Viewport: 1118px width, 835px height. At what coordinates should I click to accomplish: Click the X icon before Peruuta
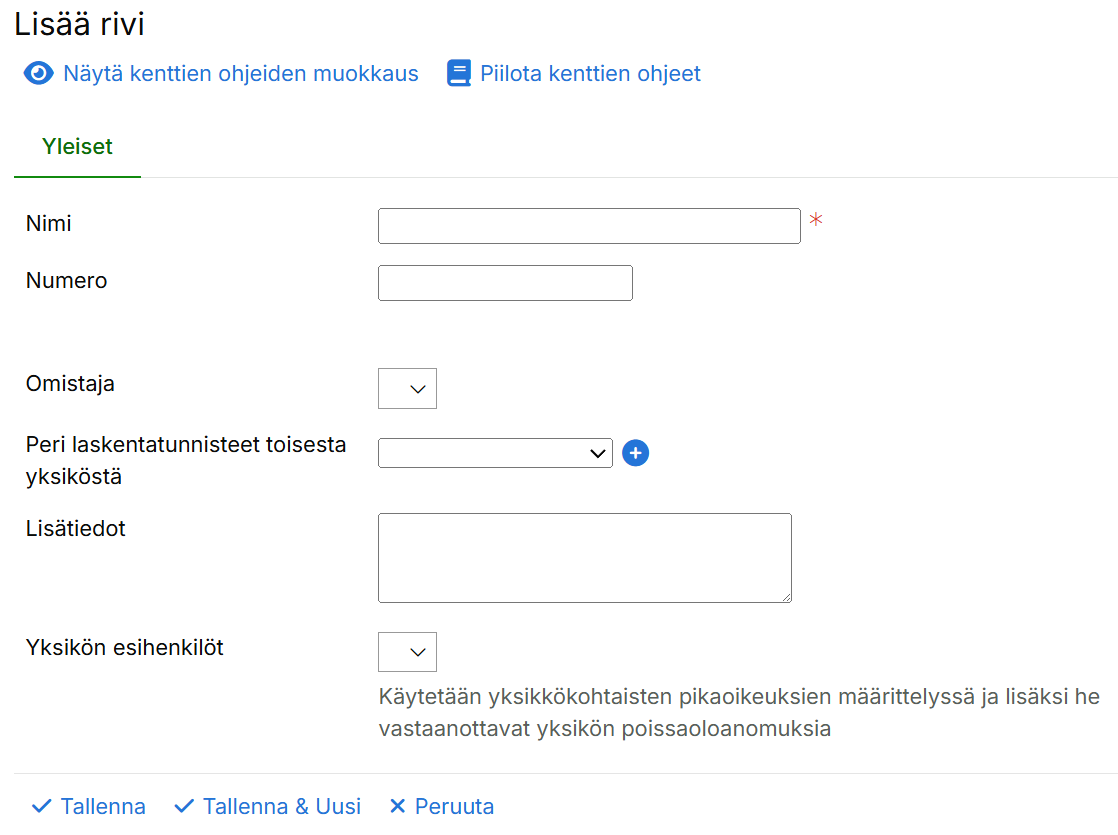pyautogui.click(x=397, y=806)
